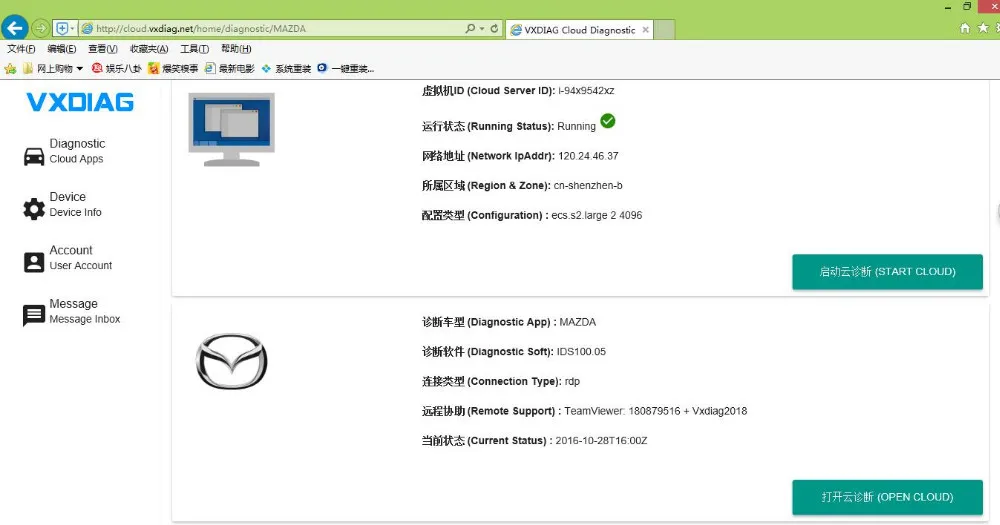Open favorites star icon
Viewport: 1000px width, 525px height.
click(983, 28)
